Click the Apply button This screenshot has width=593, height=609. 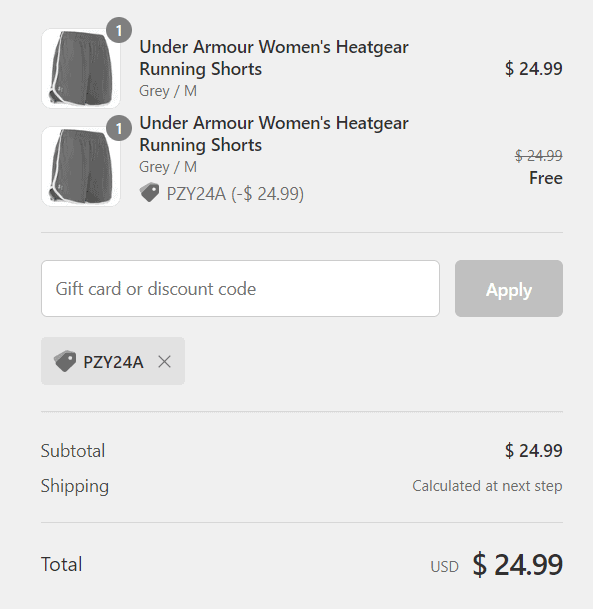coord(509,289)
